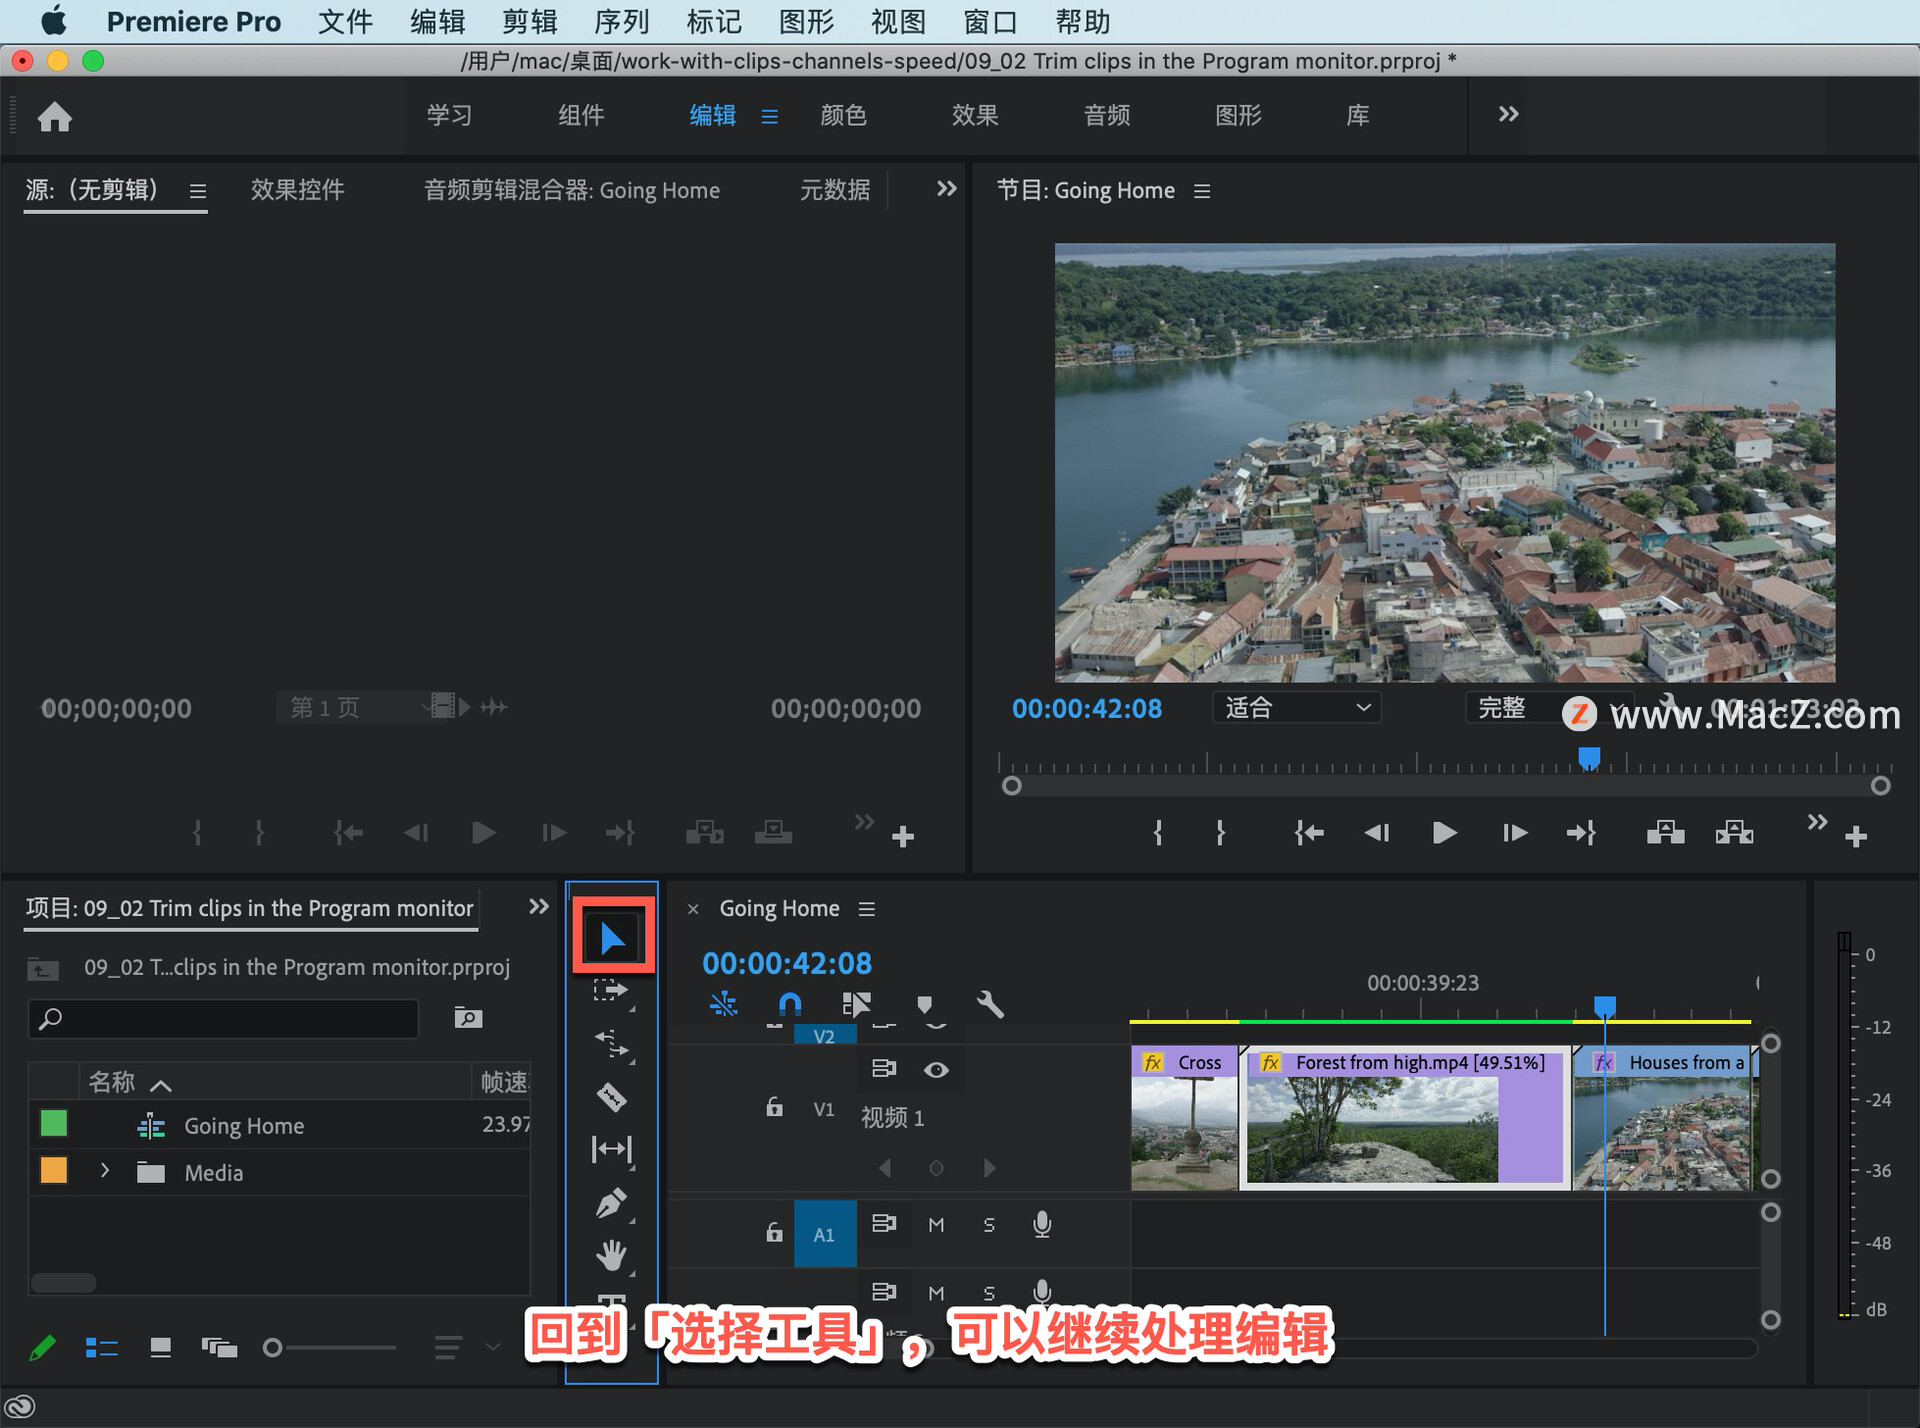Open the 剪辑 menu

click(x=529, y=22)
